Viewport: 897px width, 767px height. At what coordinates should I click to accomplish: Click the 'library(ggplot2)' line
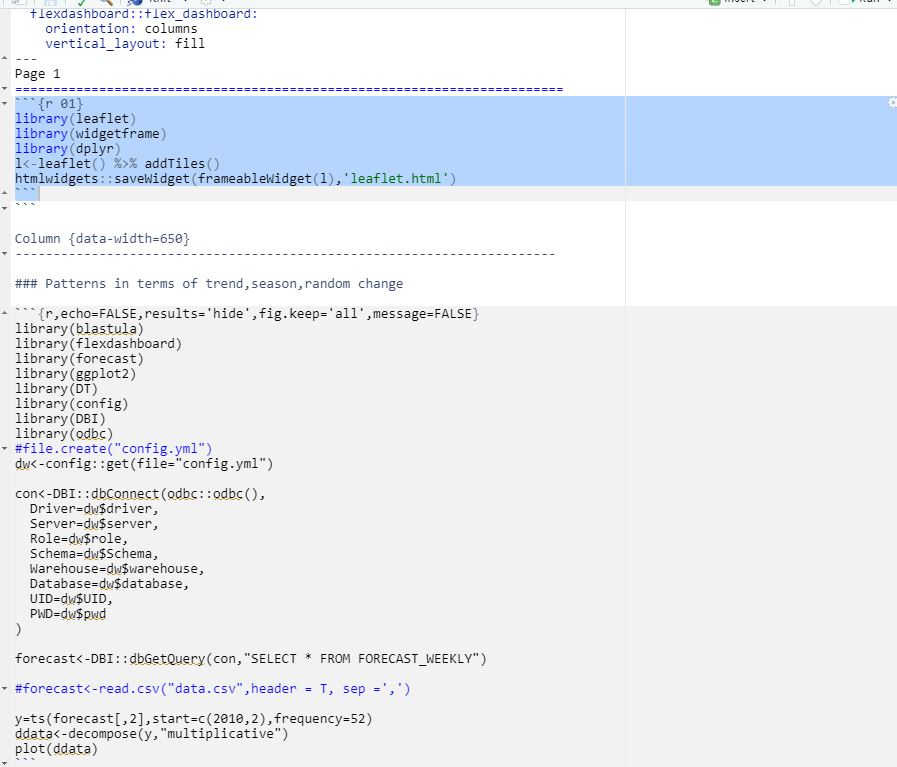(76, 373)
